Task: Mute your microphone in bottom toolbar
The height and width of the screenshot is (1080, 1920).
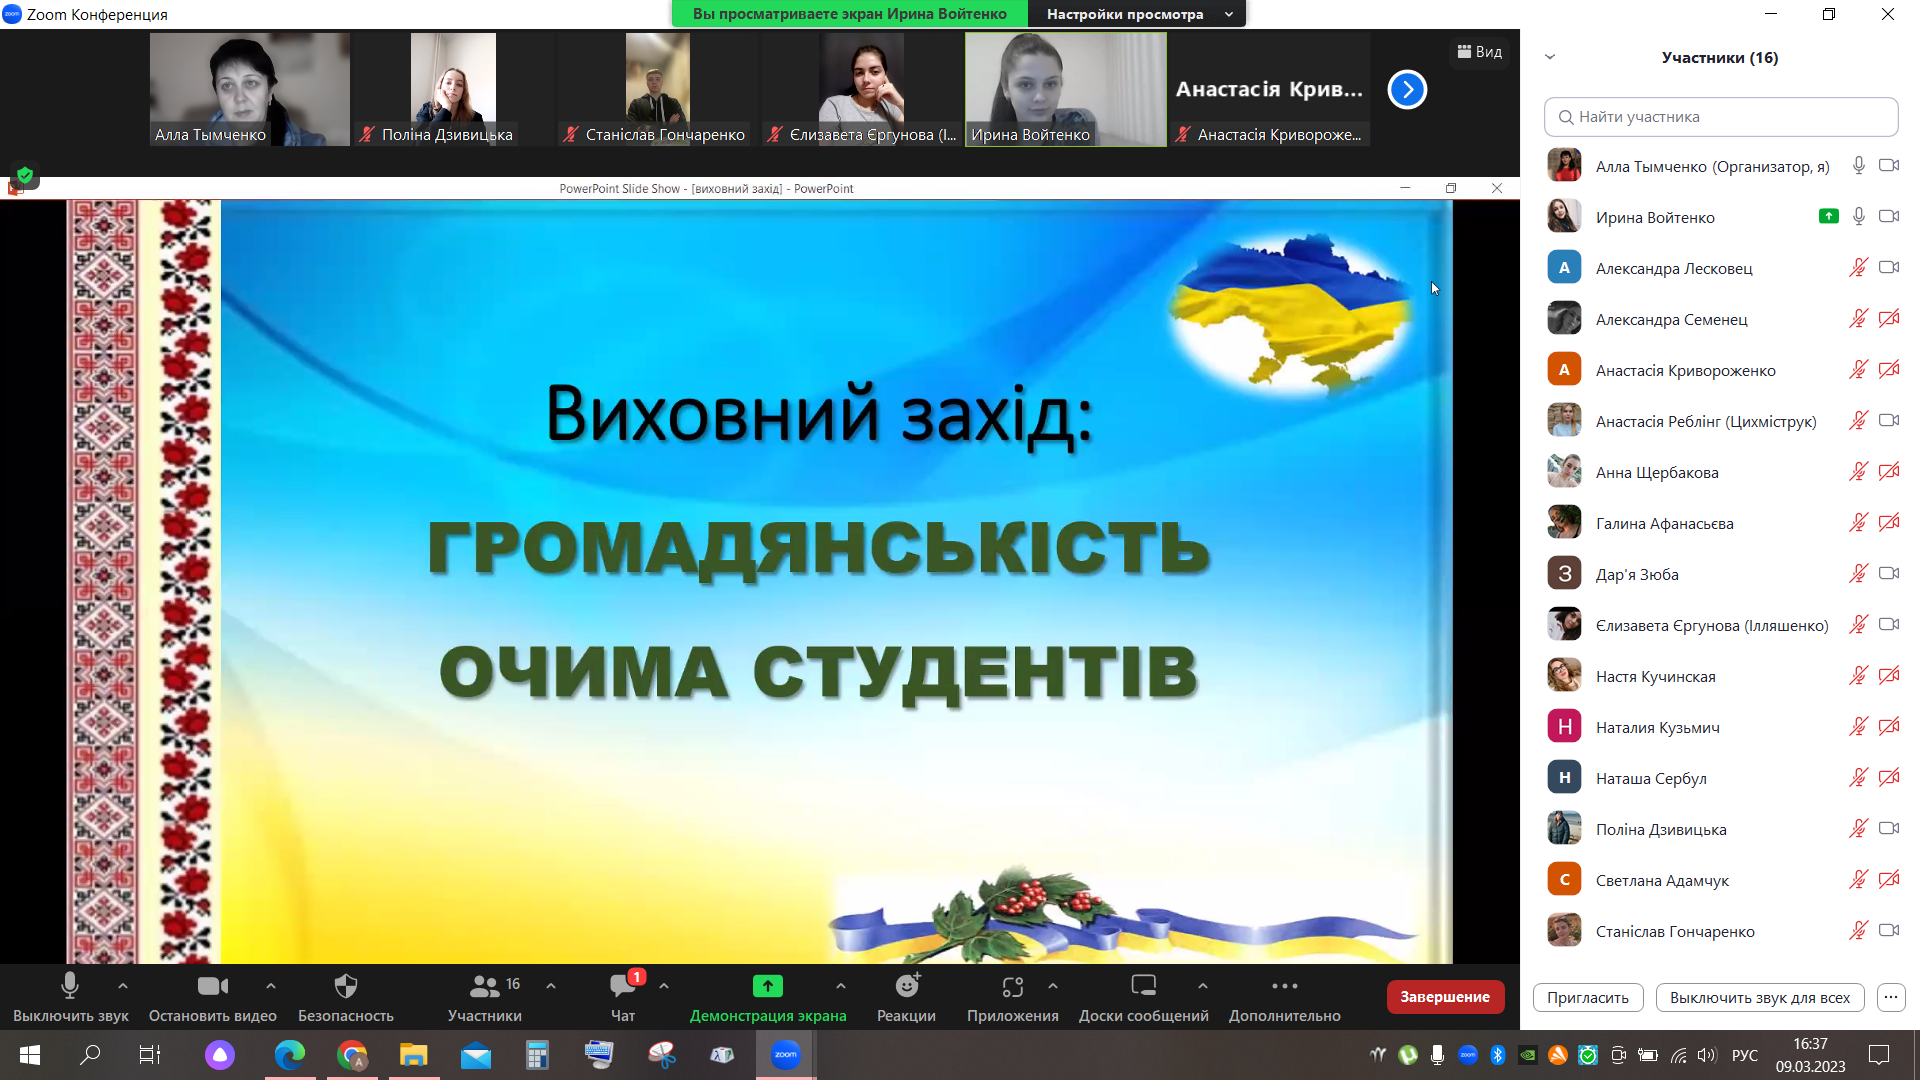Action: coord(70,987)
